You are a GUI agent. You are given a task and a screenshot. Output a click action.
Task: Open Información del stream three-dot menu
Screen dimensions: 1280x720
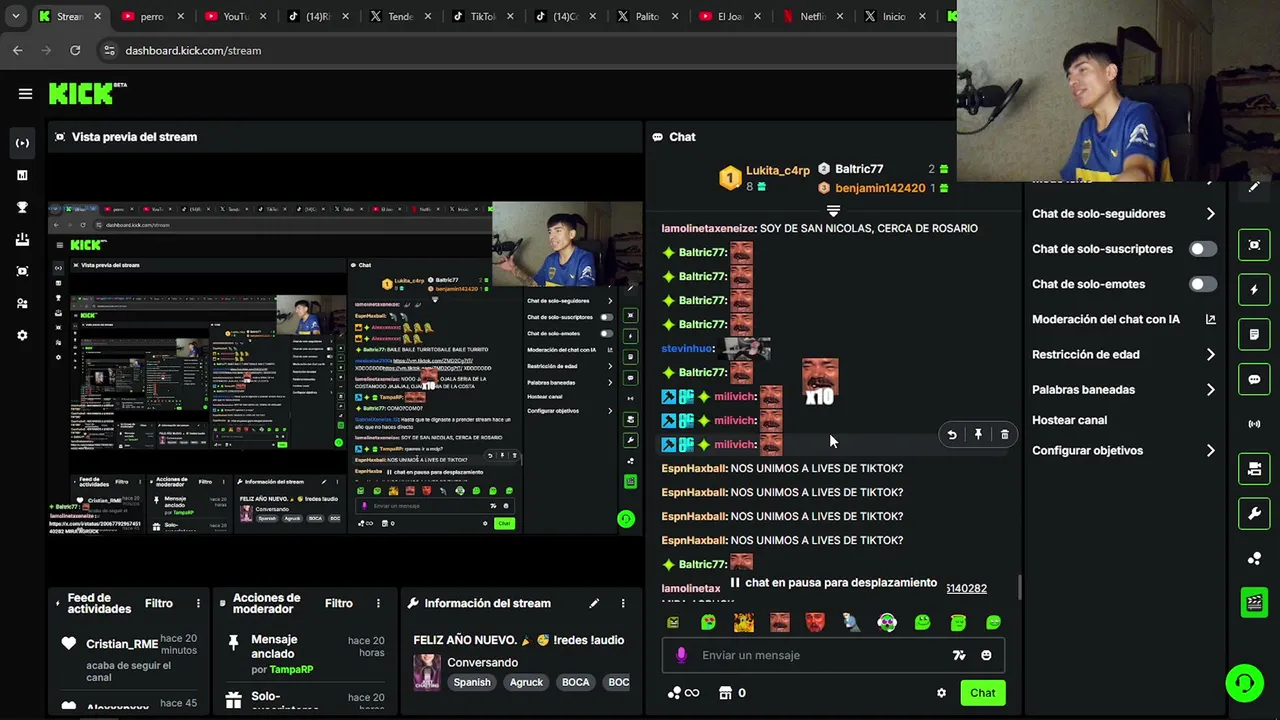click(x=623, y=603)
